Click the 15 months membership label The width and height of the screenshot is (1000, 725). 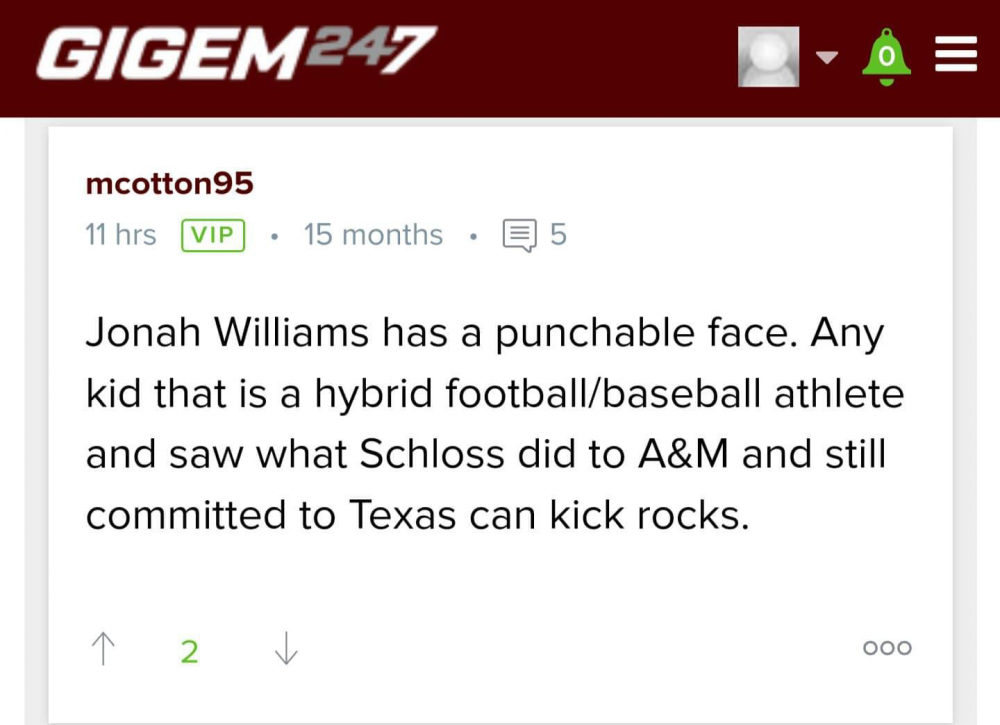(373, 235)
